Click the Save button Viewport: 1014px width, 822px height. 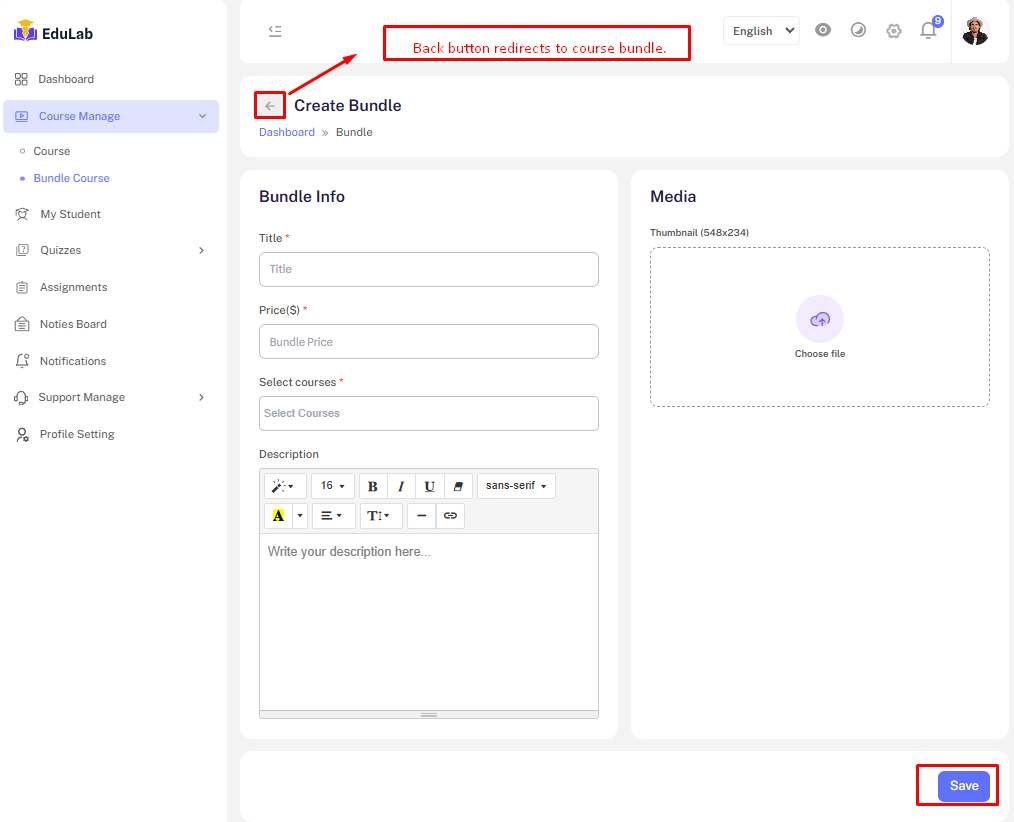click(963, 786)
